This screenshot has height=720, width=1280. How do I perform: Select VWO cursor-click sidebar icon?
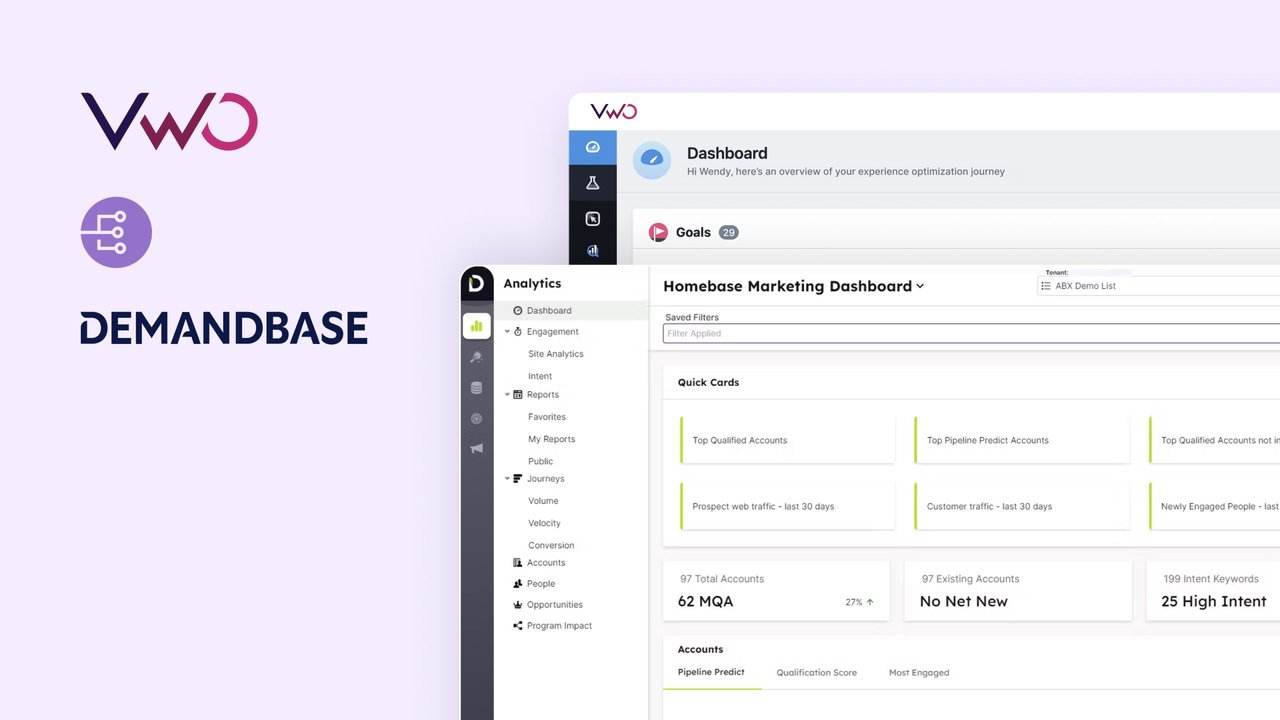point(592,219)
